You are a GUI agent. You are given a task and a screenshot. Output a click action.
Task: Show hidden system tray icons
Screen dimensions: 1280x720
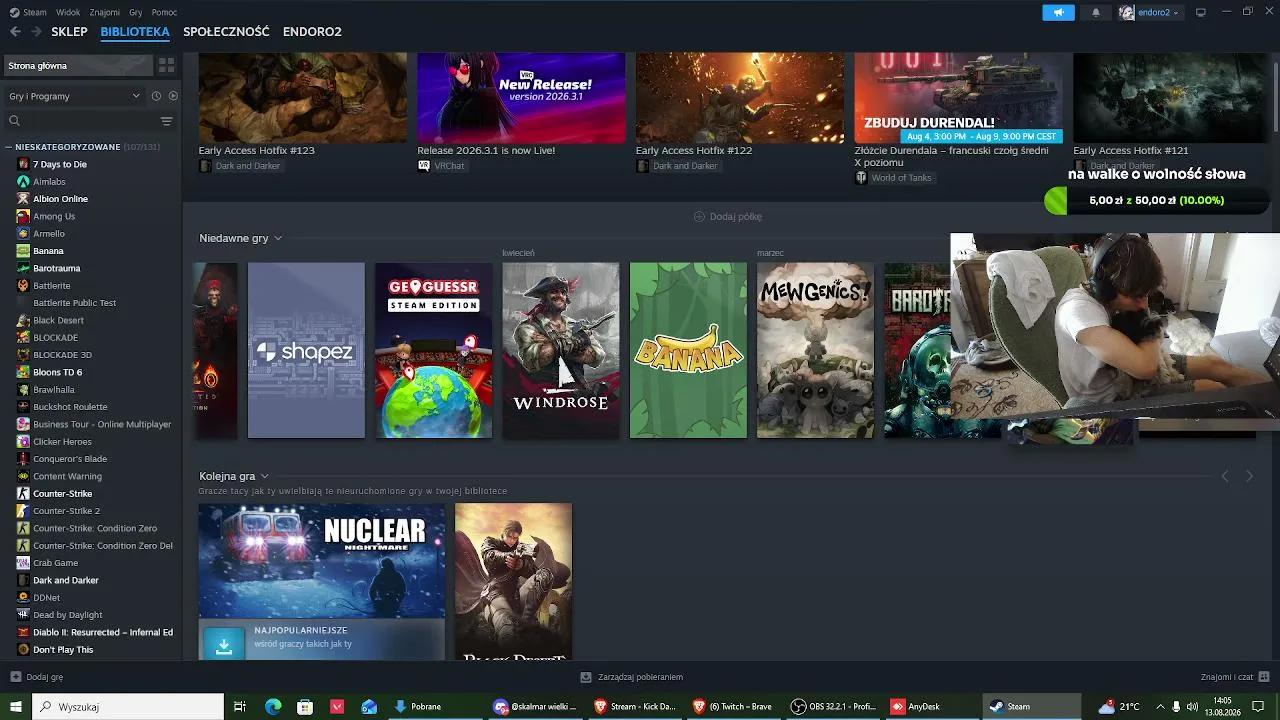click(x=1161, y=706)
